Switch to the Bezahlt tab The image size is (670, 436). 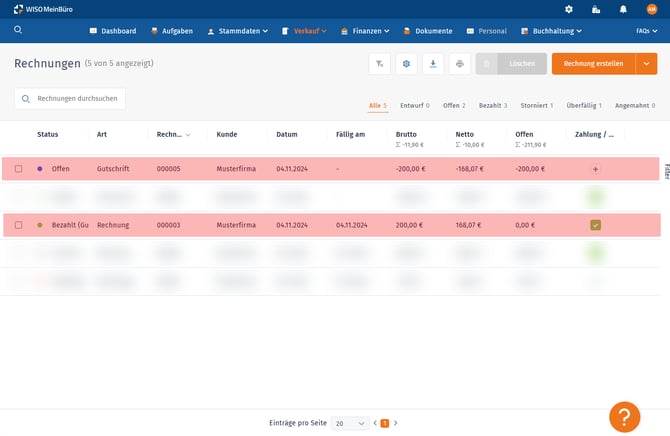(492, 105)
